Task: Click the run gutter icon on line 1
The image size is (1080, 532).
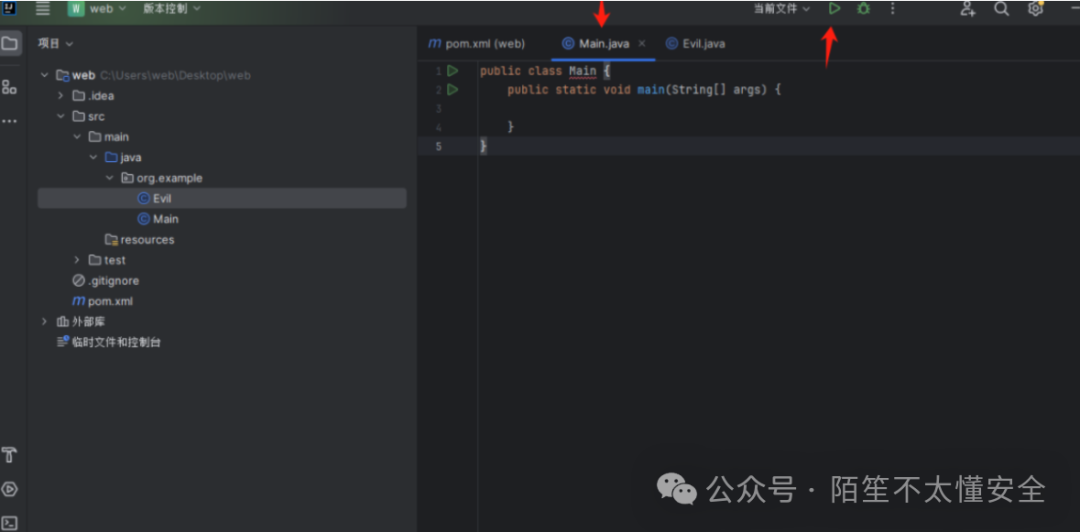Action: point(453,71)
